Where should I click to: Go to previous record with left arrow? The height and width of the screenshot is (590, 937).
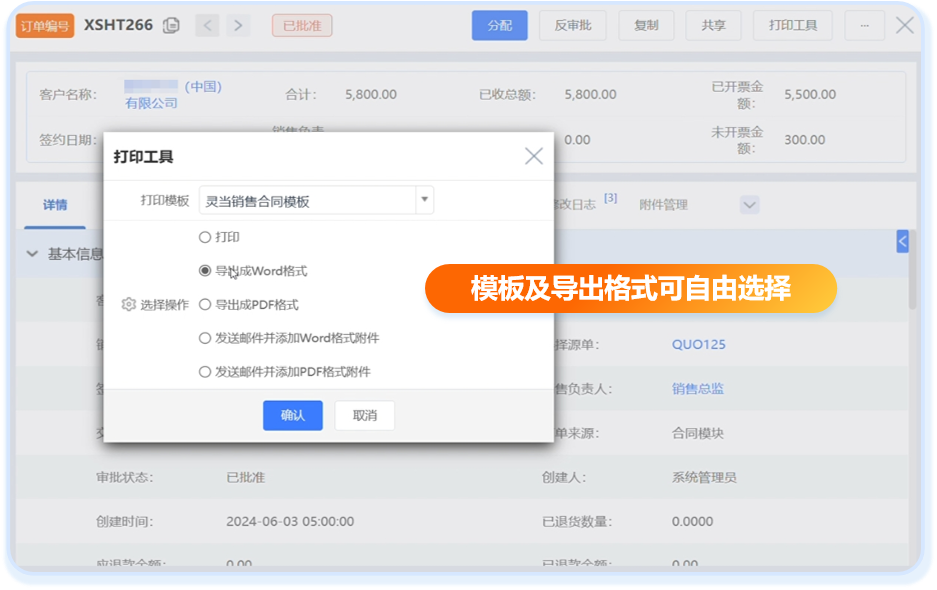(x=207, y=25)
